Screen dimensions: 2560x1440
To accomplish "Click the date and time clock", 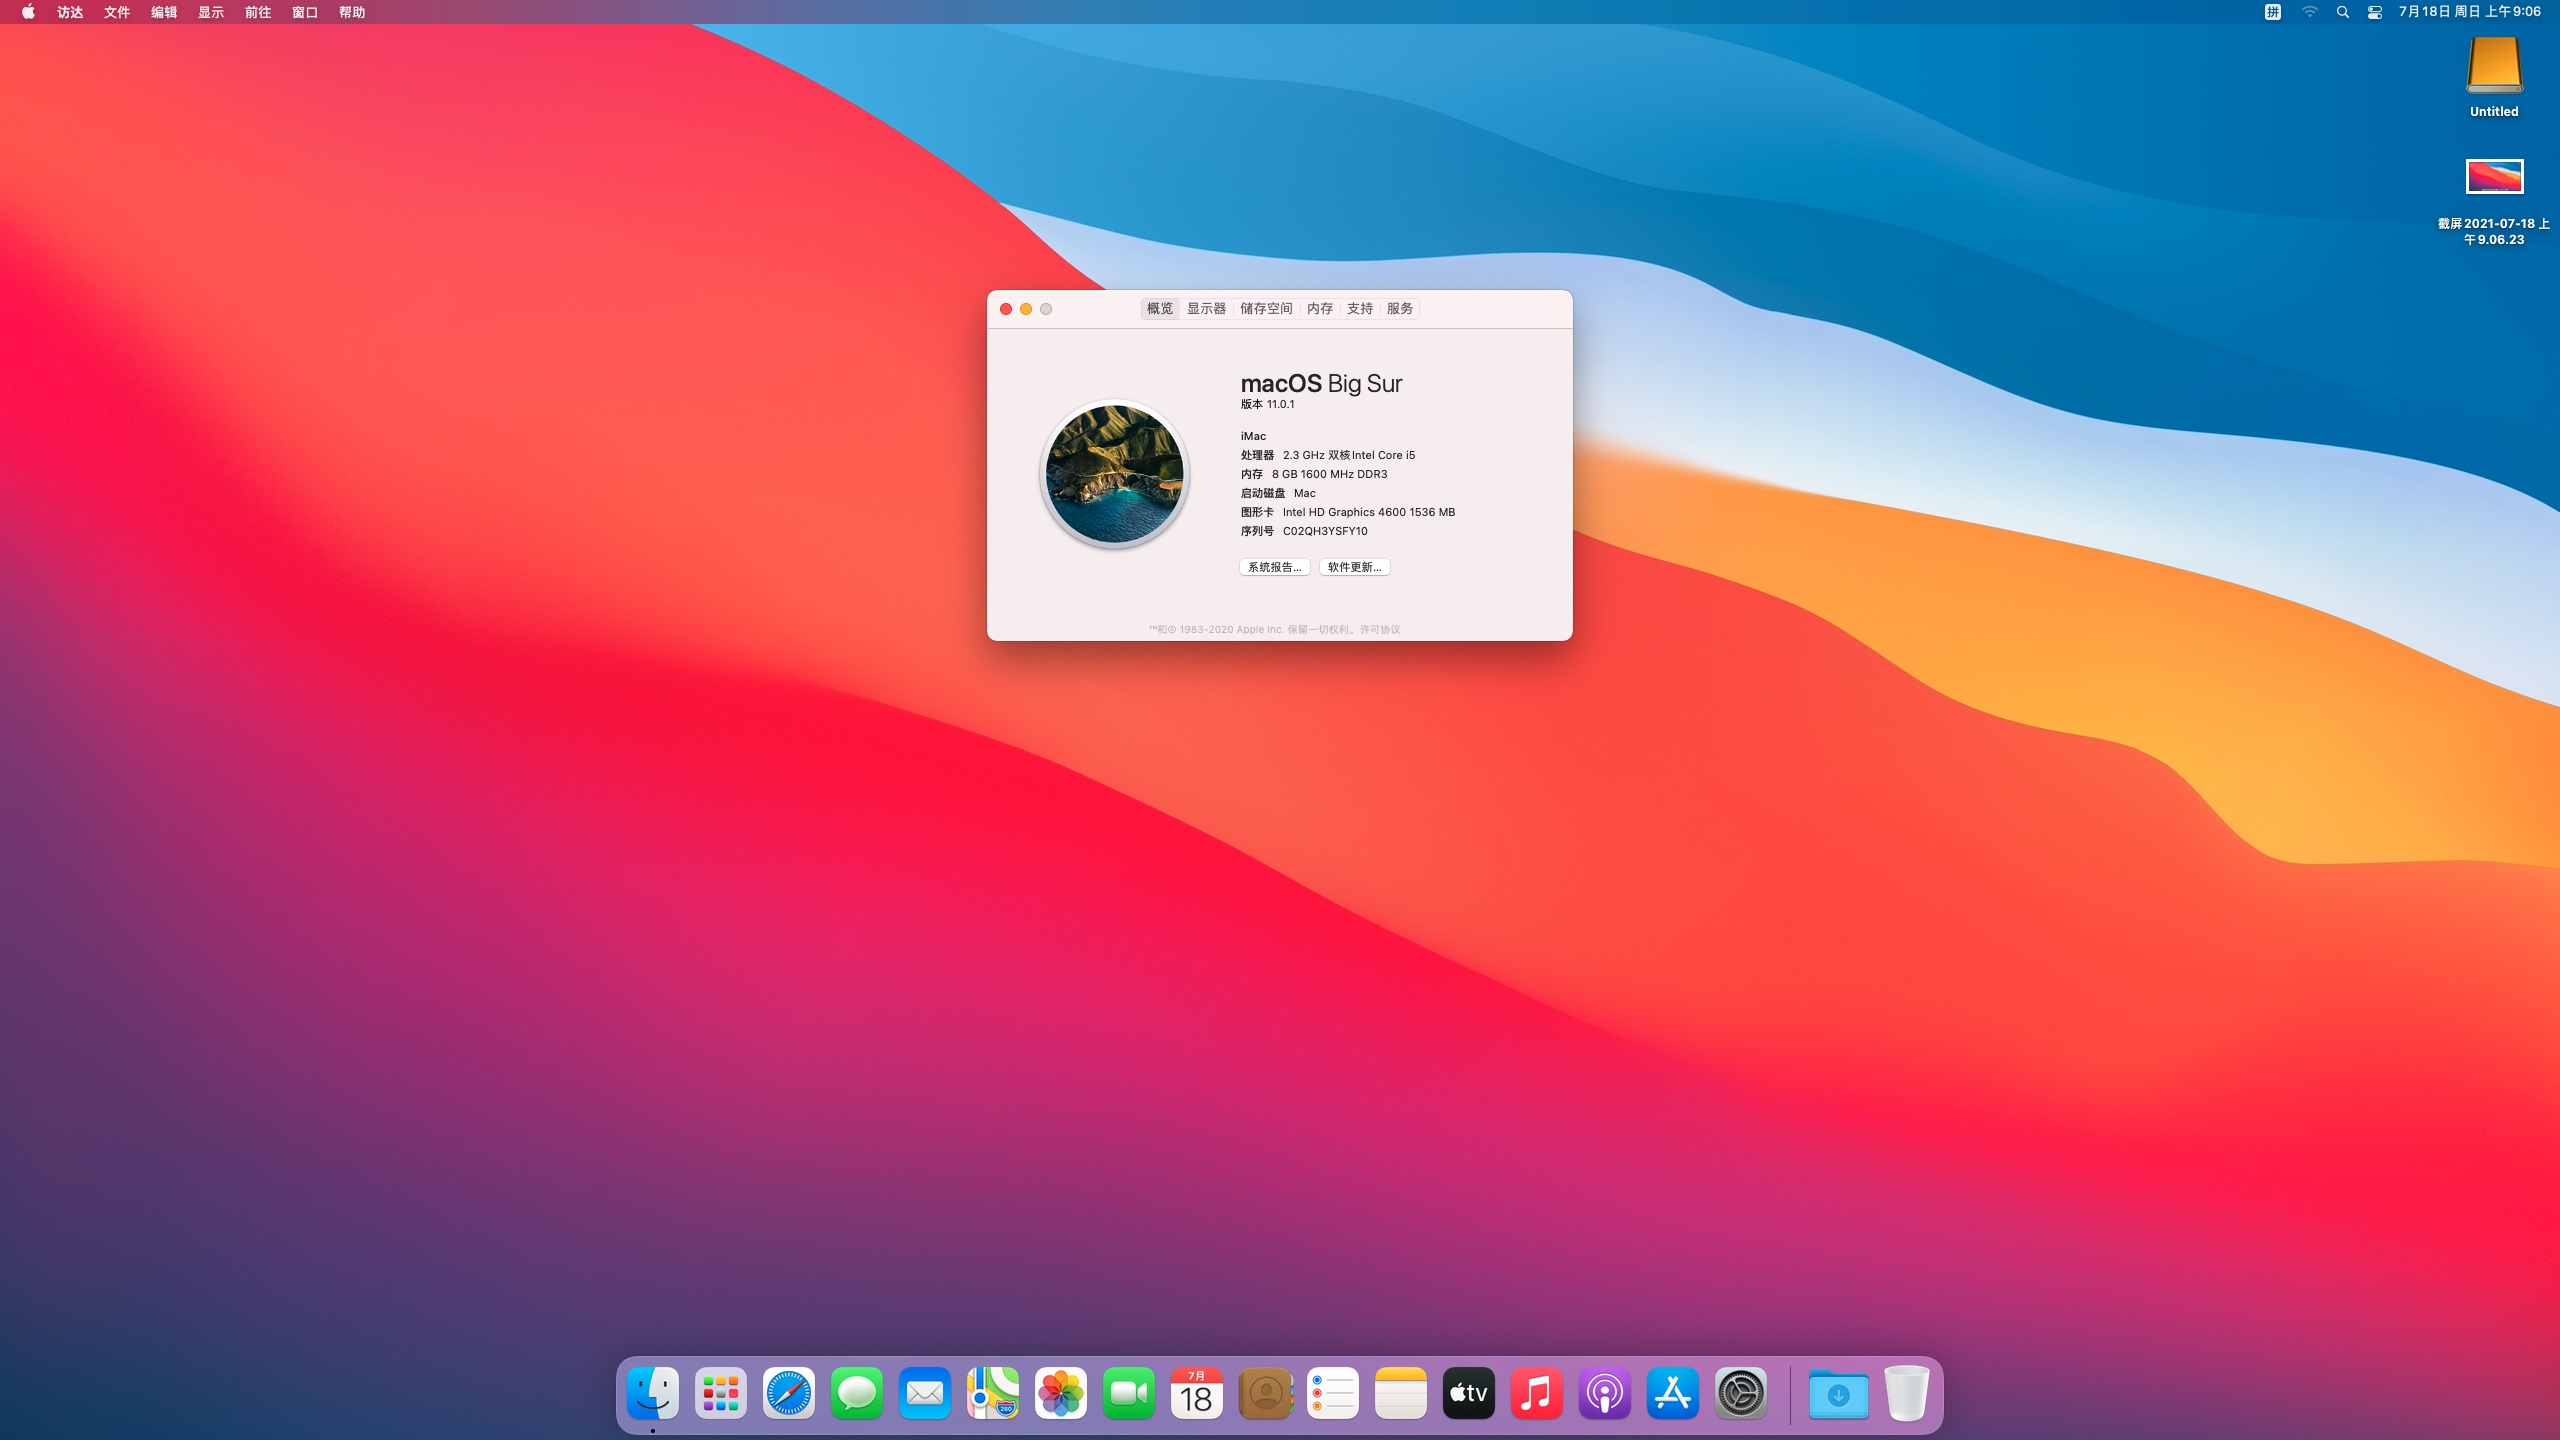I will click(x=2469, y=12).
